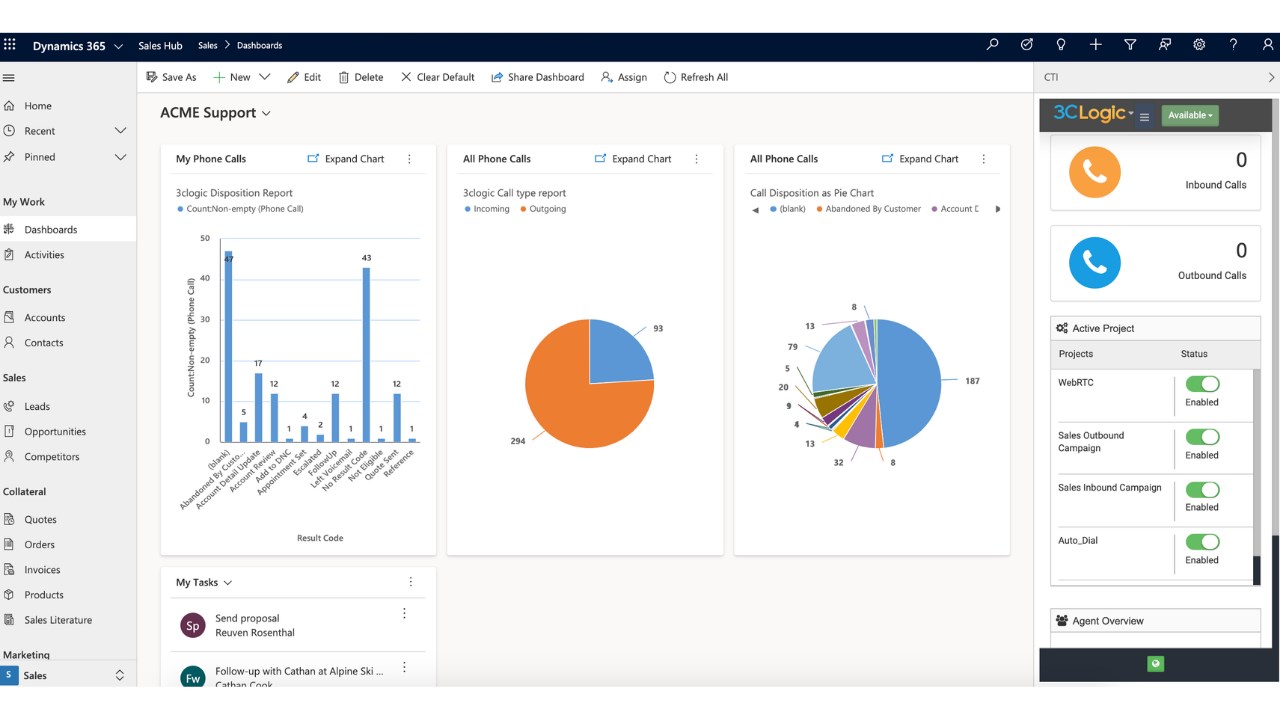Open the Dynamics 365 app launcher grid
1280x720 pixels.
coord(10,45)
